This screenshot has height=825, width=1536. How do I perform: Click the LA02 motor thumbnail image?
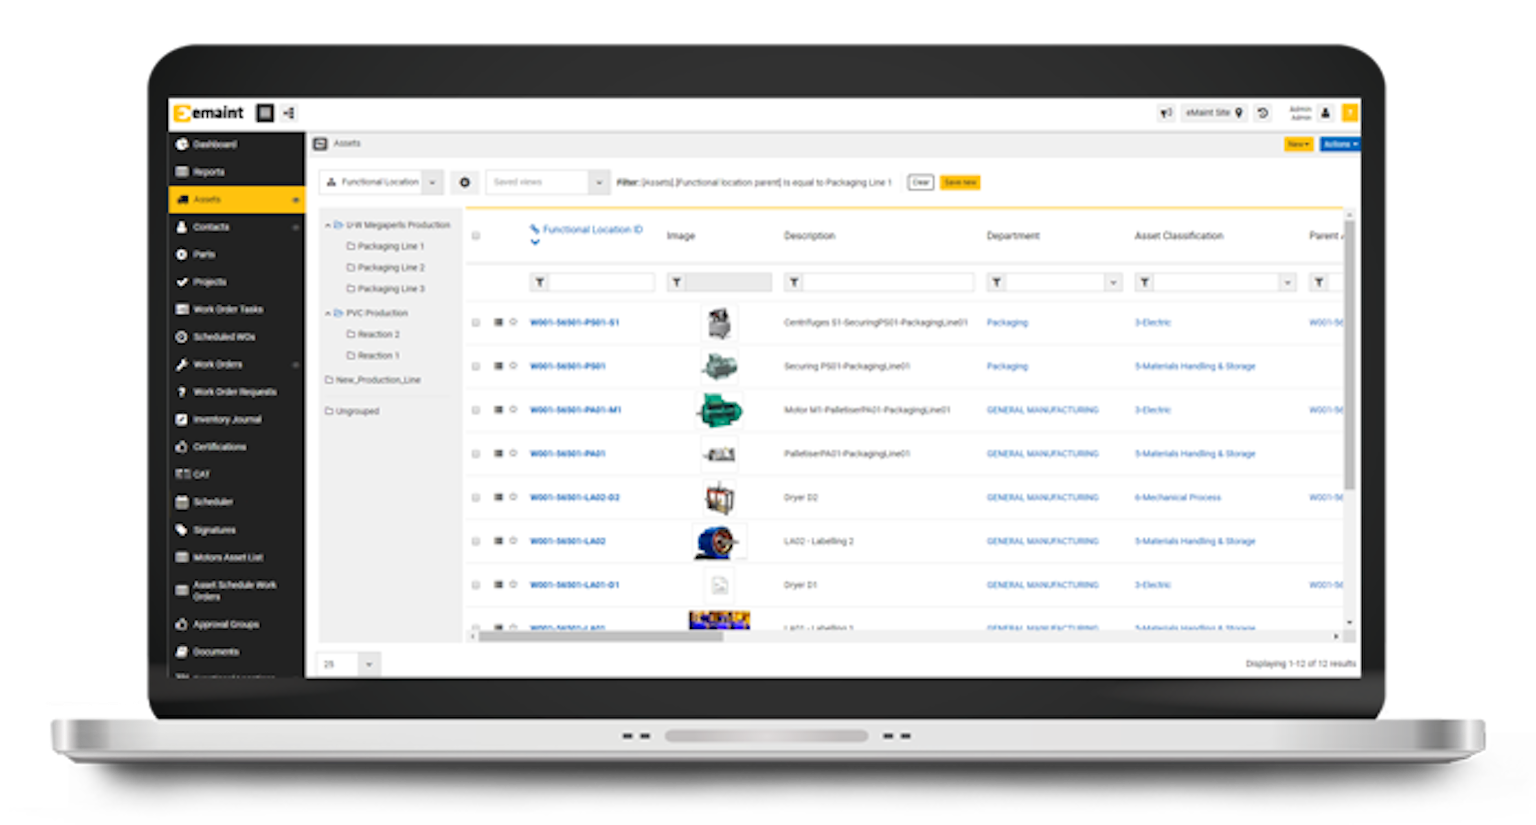(719, 540)
